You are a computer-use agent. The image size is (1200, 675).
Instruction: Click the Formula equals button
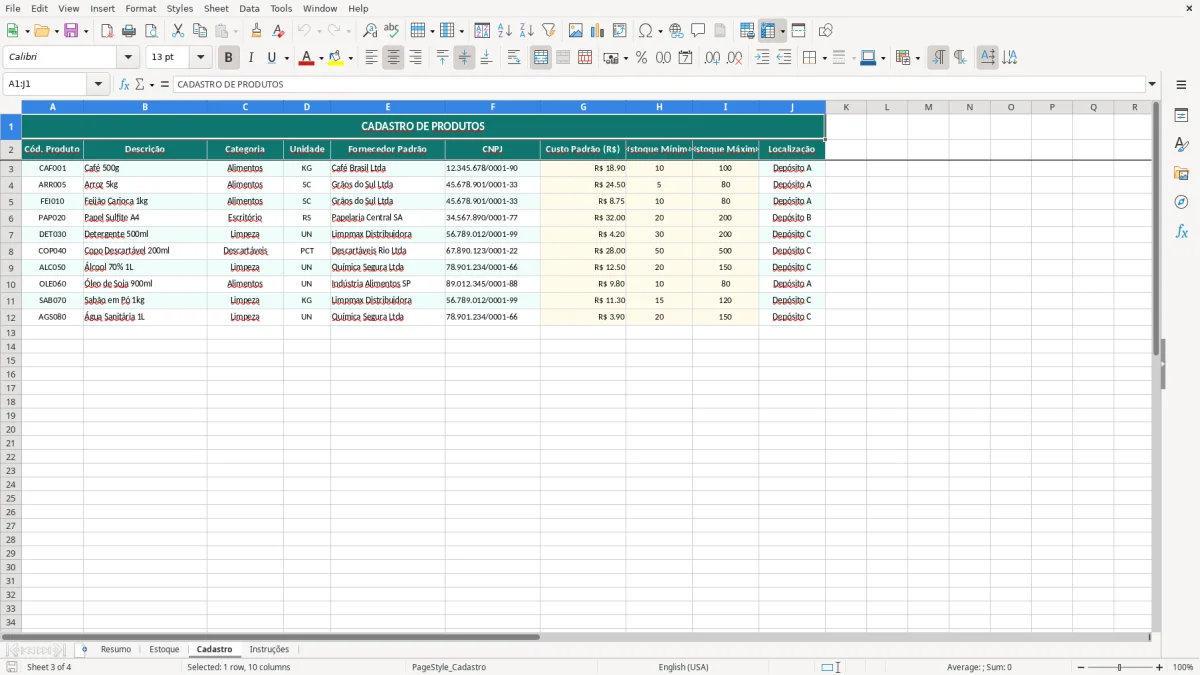[165, 84]
